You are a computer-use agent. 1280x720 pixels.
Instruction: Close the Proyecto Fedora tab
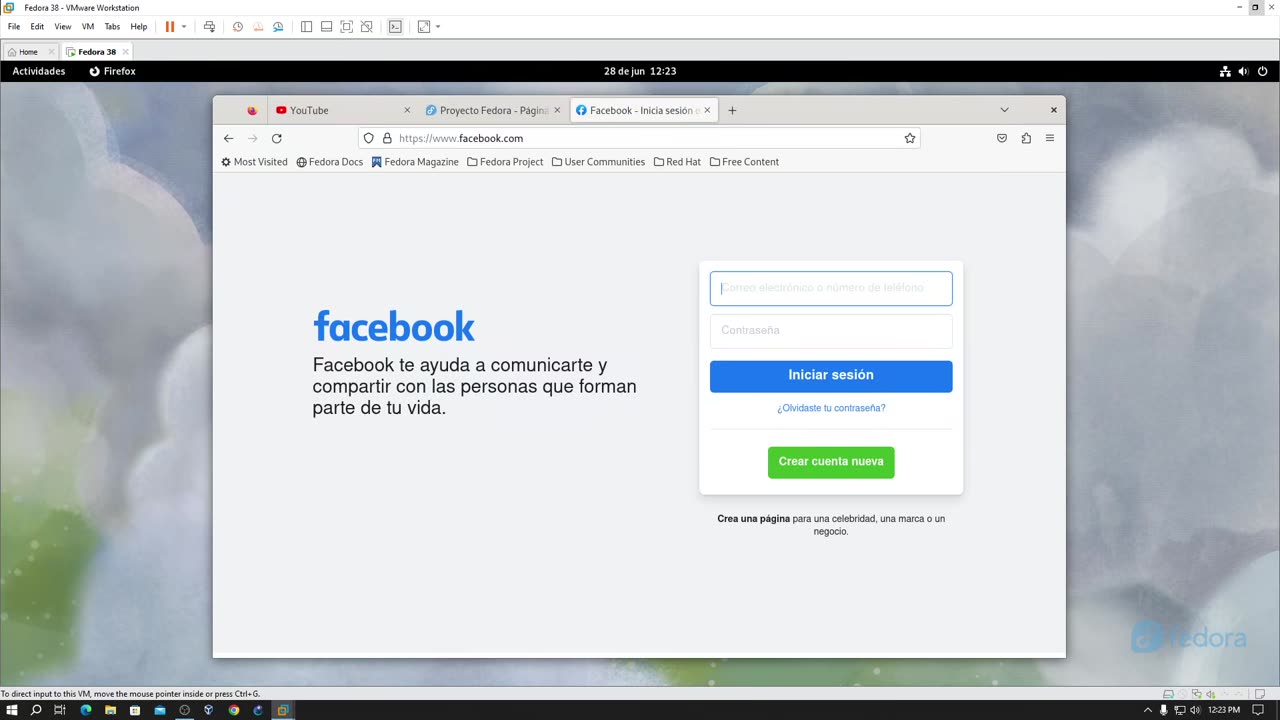[x=557, y=111]
